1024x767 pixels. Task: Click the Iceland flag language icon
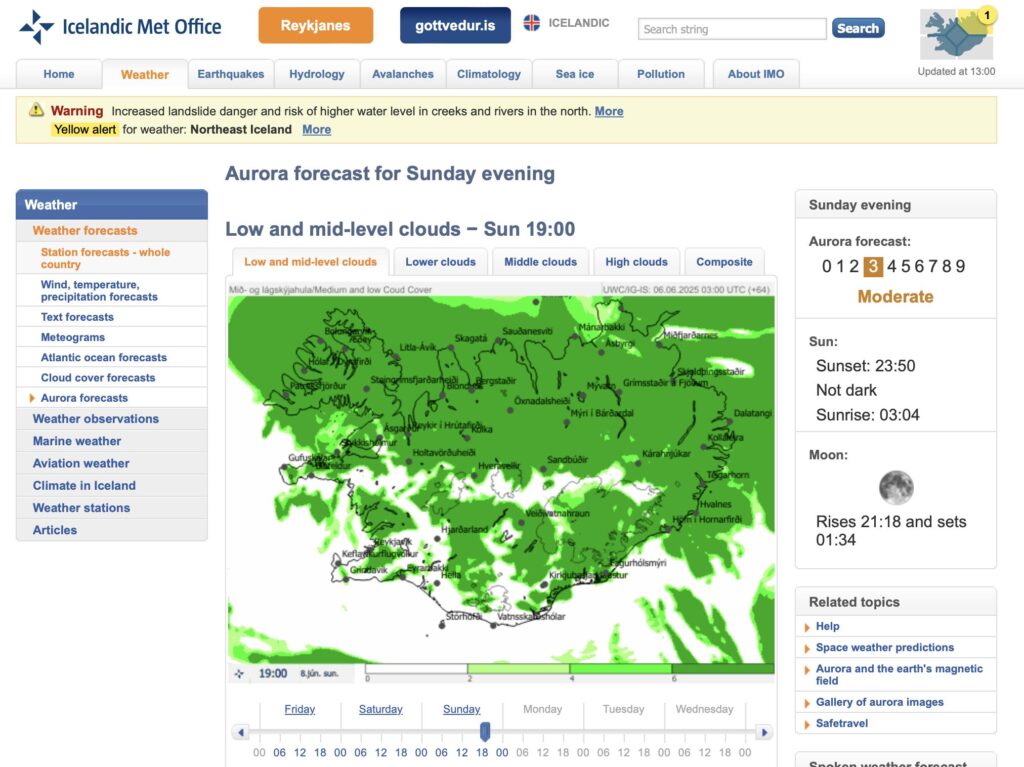[x=533, y=23]
